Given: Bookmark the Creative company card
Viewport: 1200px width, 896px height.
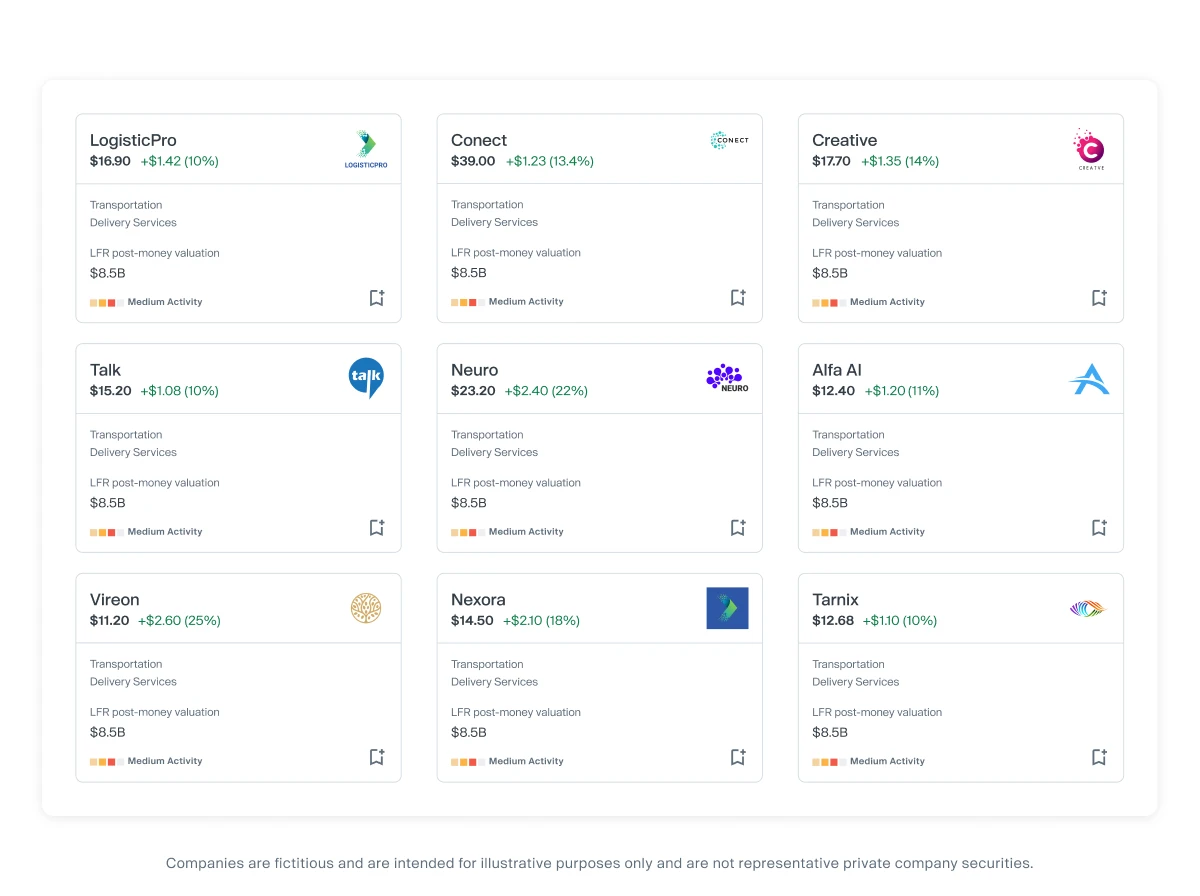Looking at the screenshot, I should (1098, 298).
